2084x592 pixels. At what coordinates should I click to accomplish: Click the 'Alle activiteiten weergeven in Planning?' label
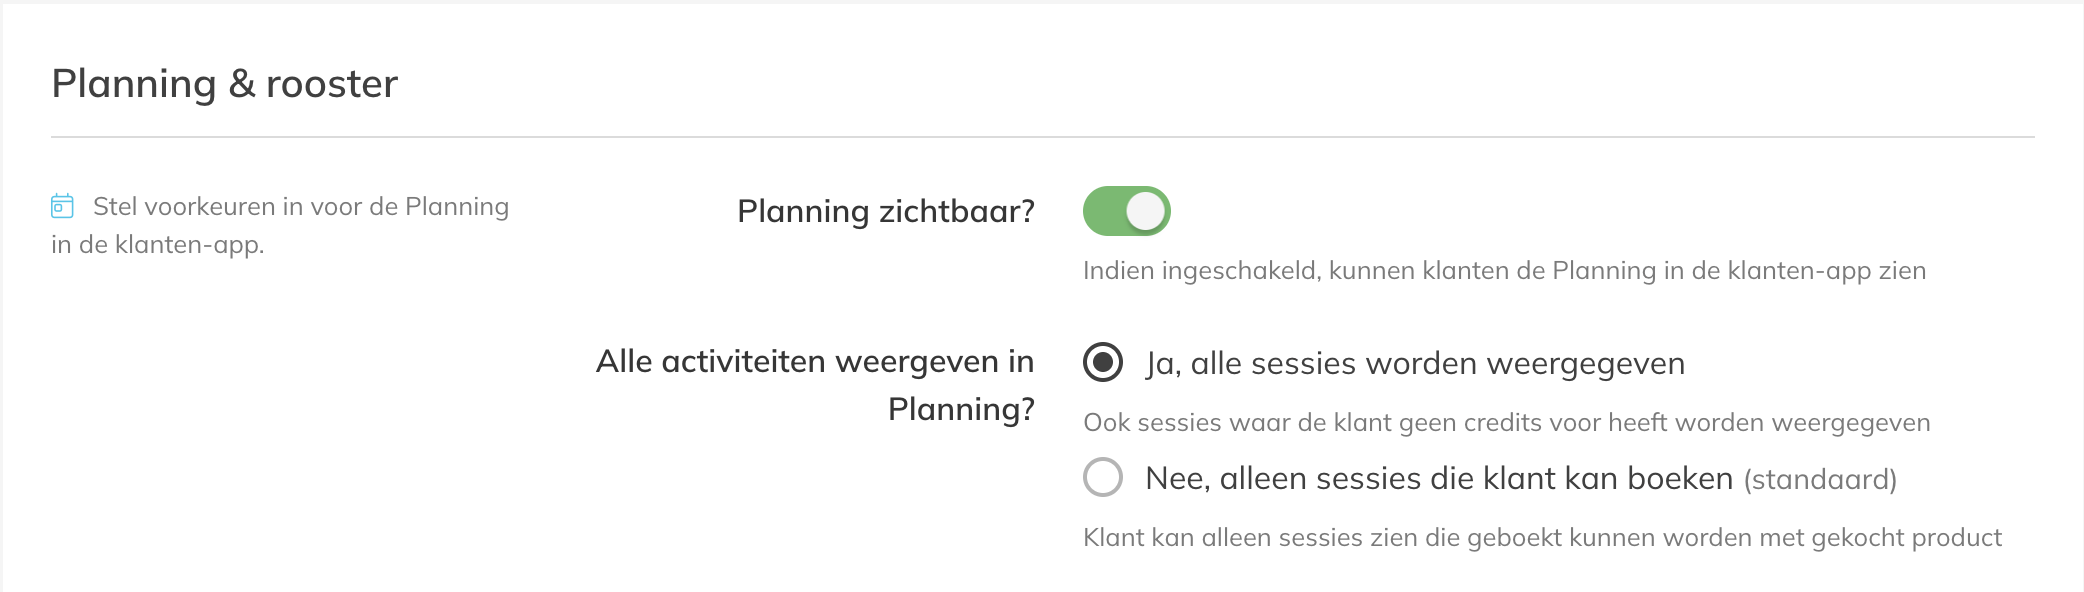point(815,385)
